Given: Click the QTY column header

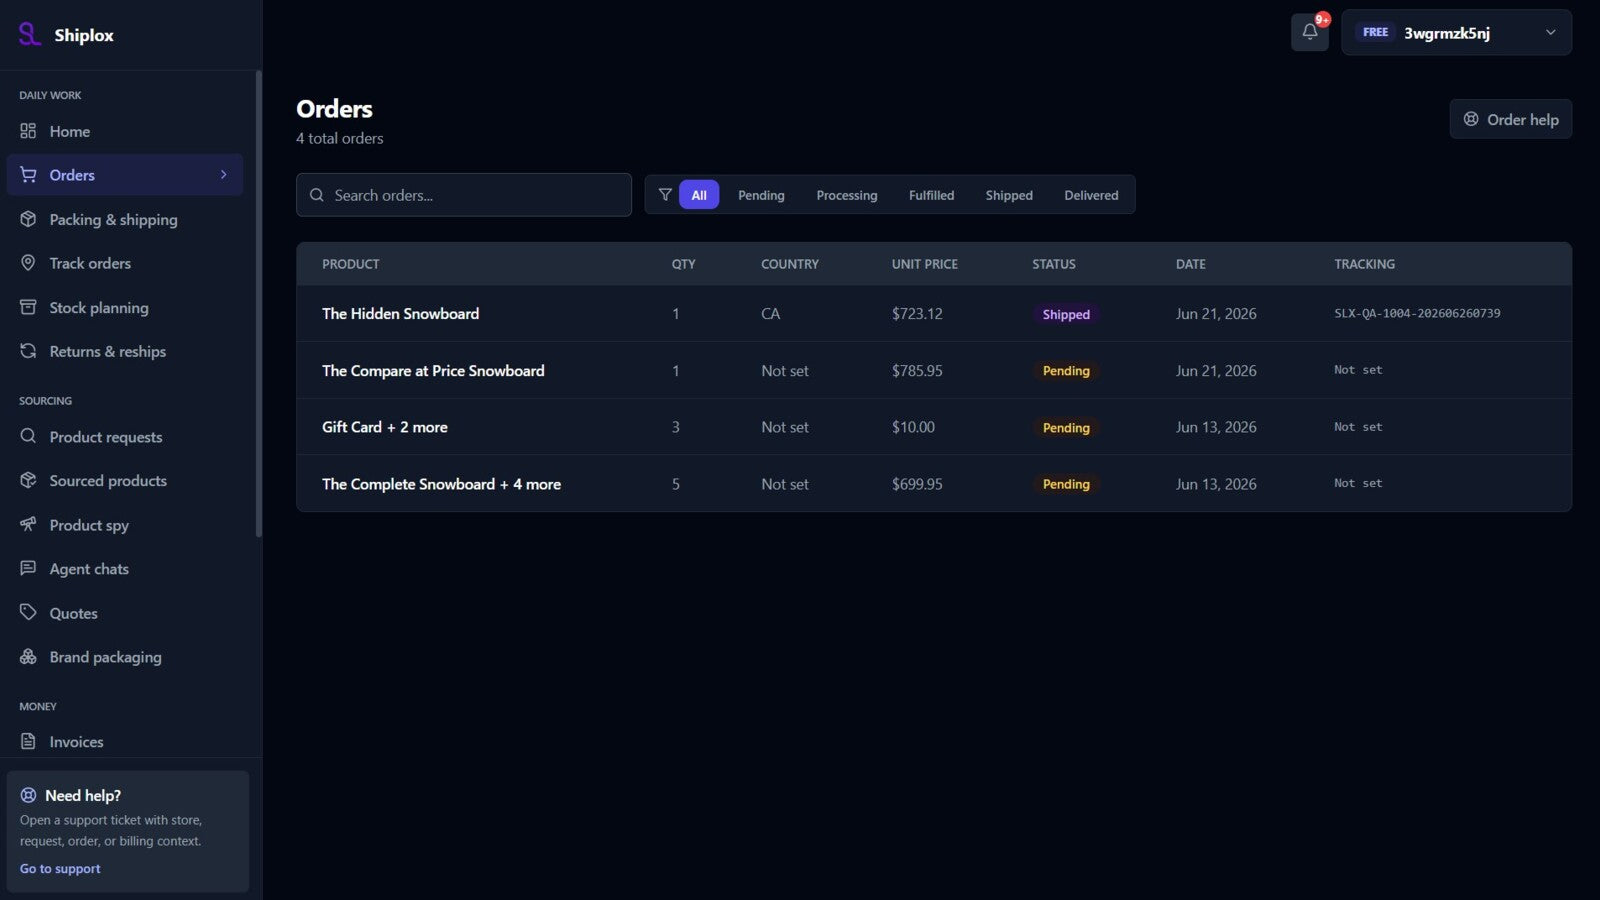Looking at the screenshot, I should (x=683, y=264).
